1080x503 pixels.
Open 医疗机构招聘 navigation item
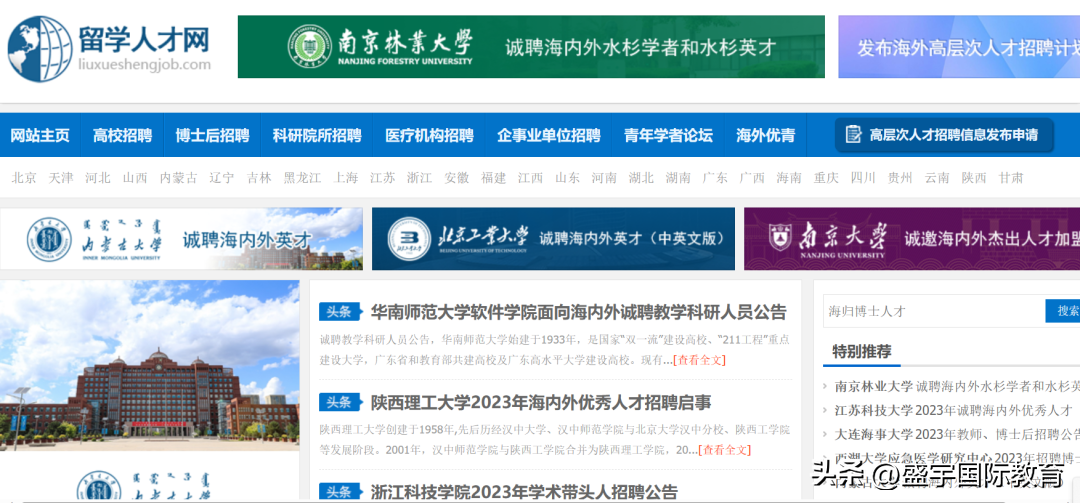point(429,135)
